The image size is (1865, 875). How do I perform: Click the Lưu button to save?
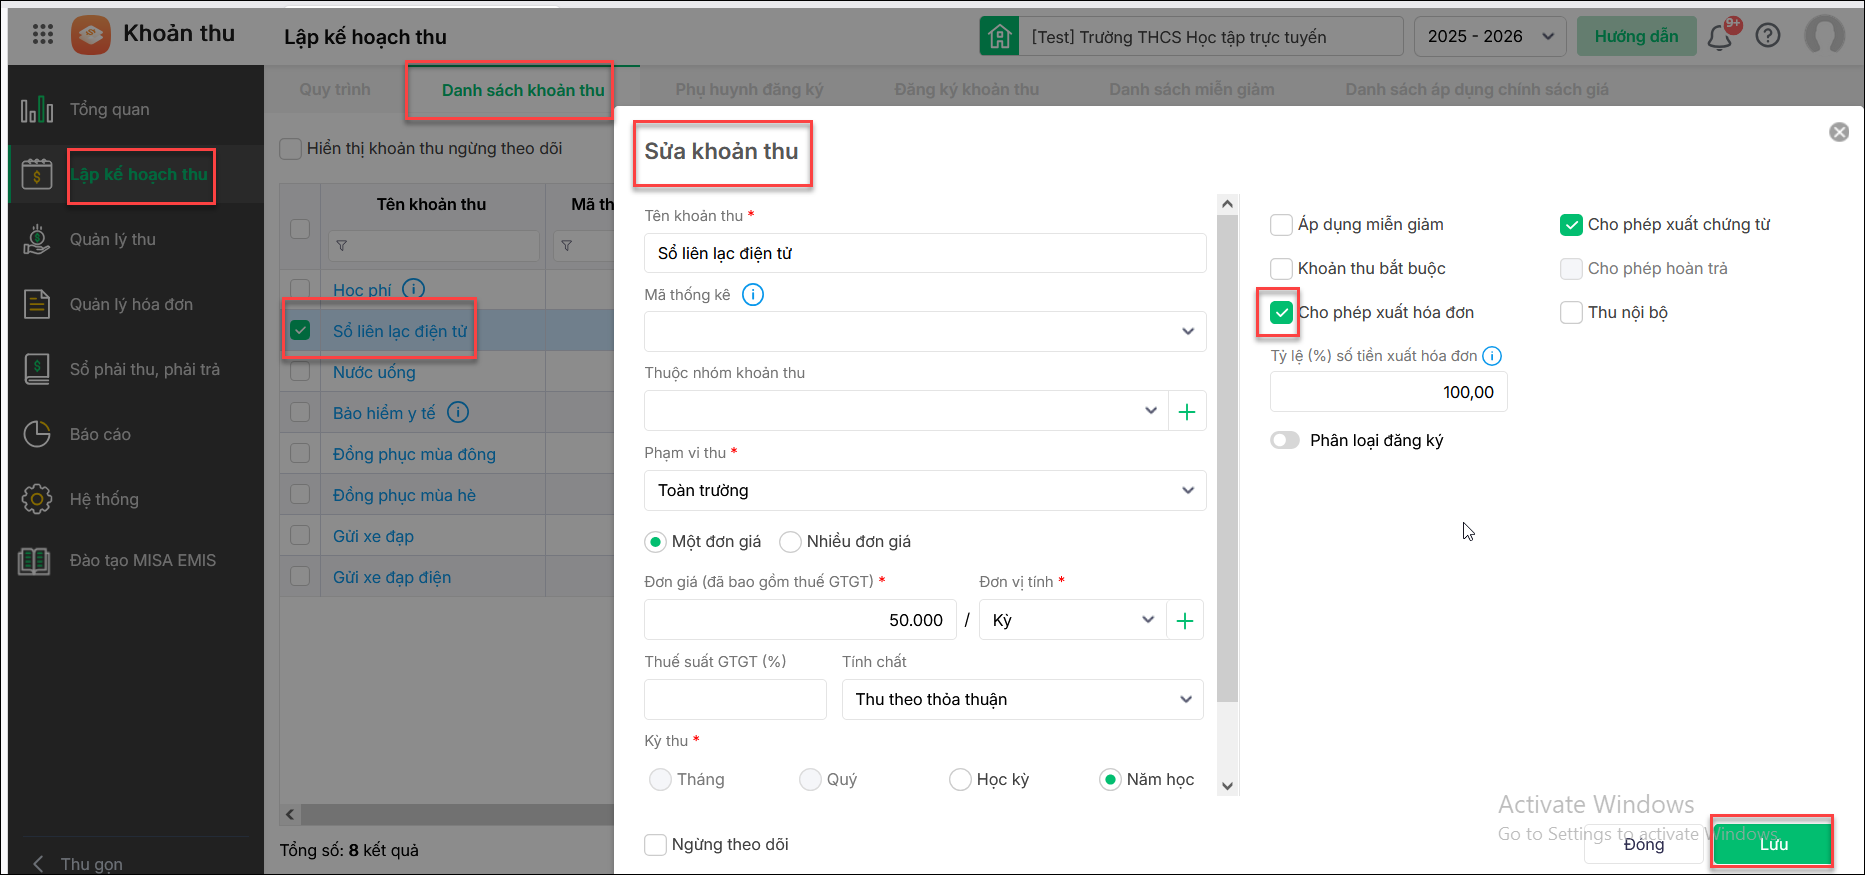[1773, 844]
